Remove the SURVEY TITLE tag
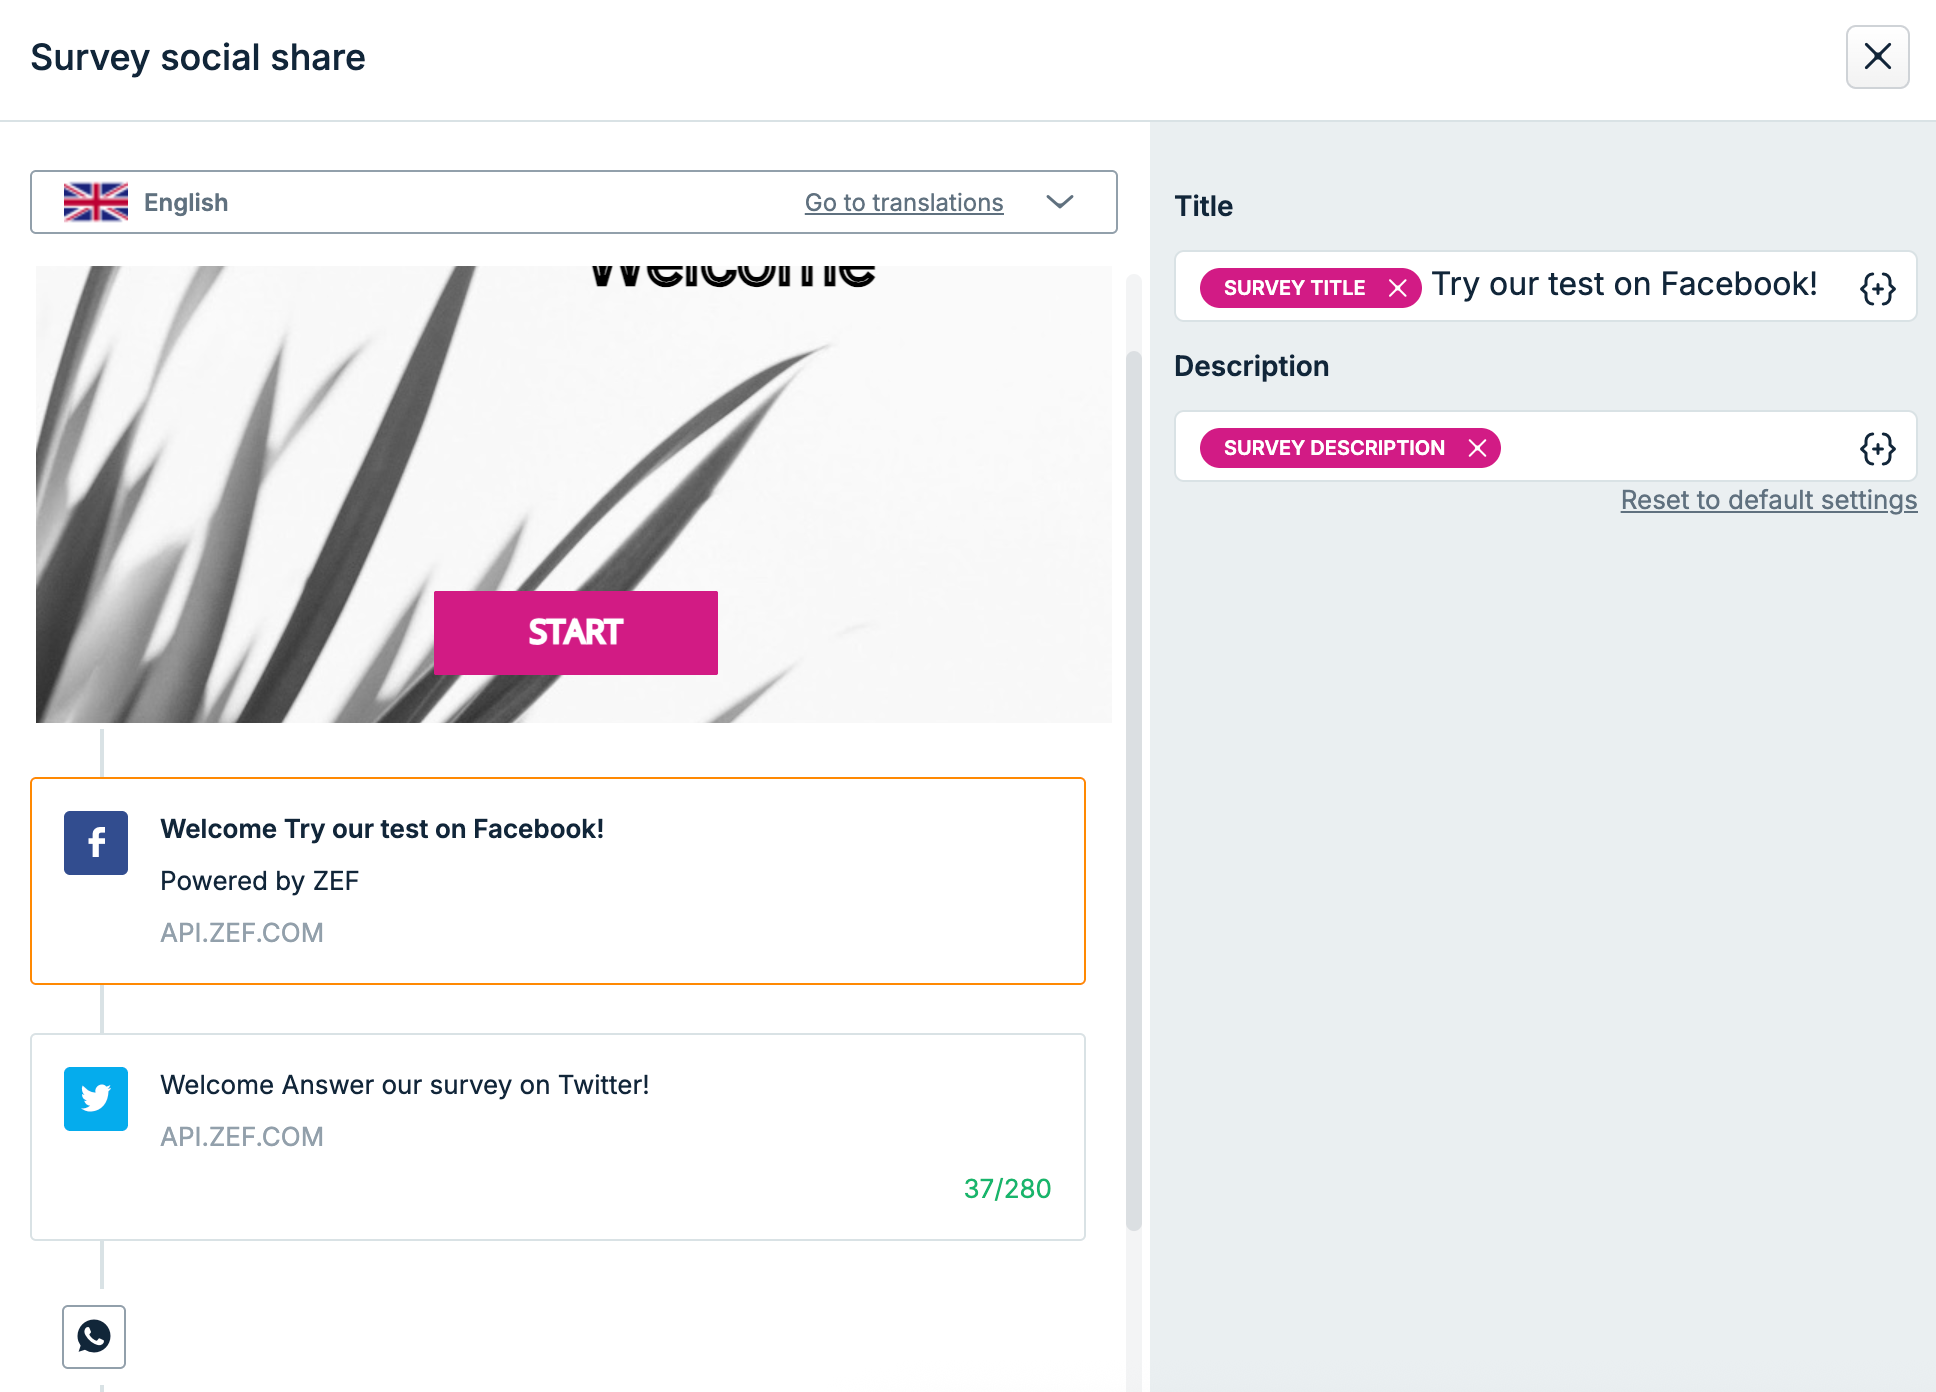The width and height of the screenshot is (1936, 1392). 1397,288
